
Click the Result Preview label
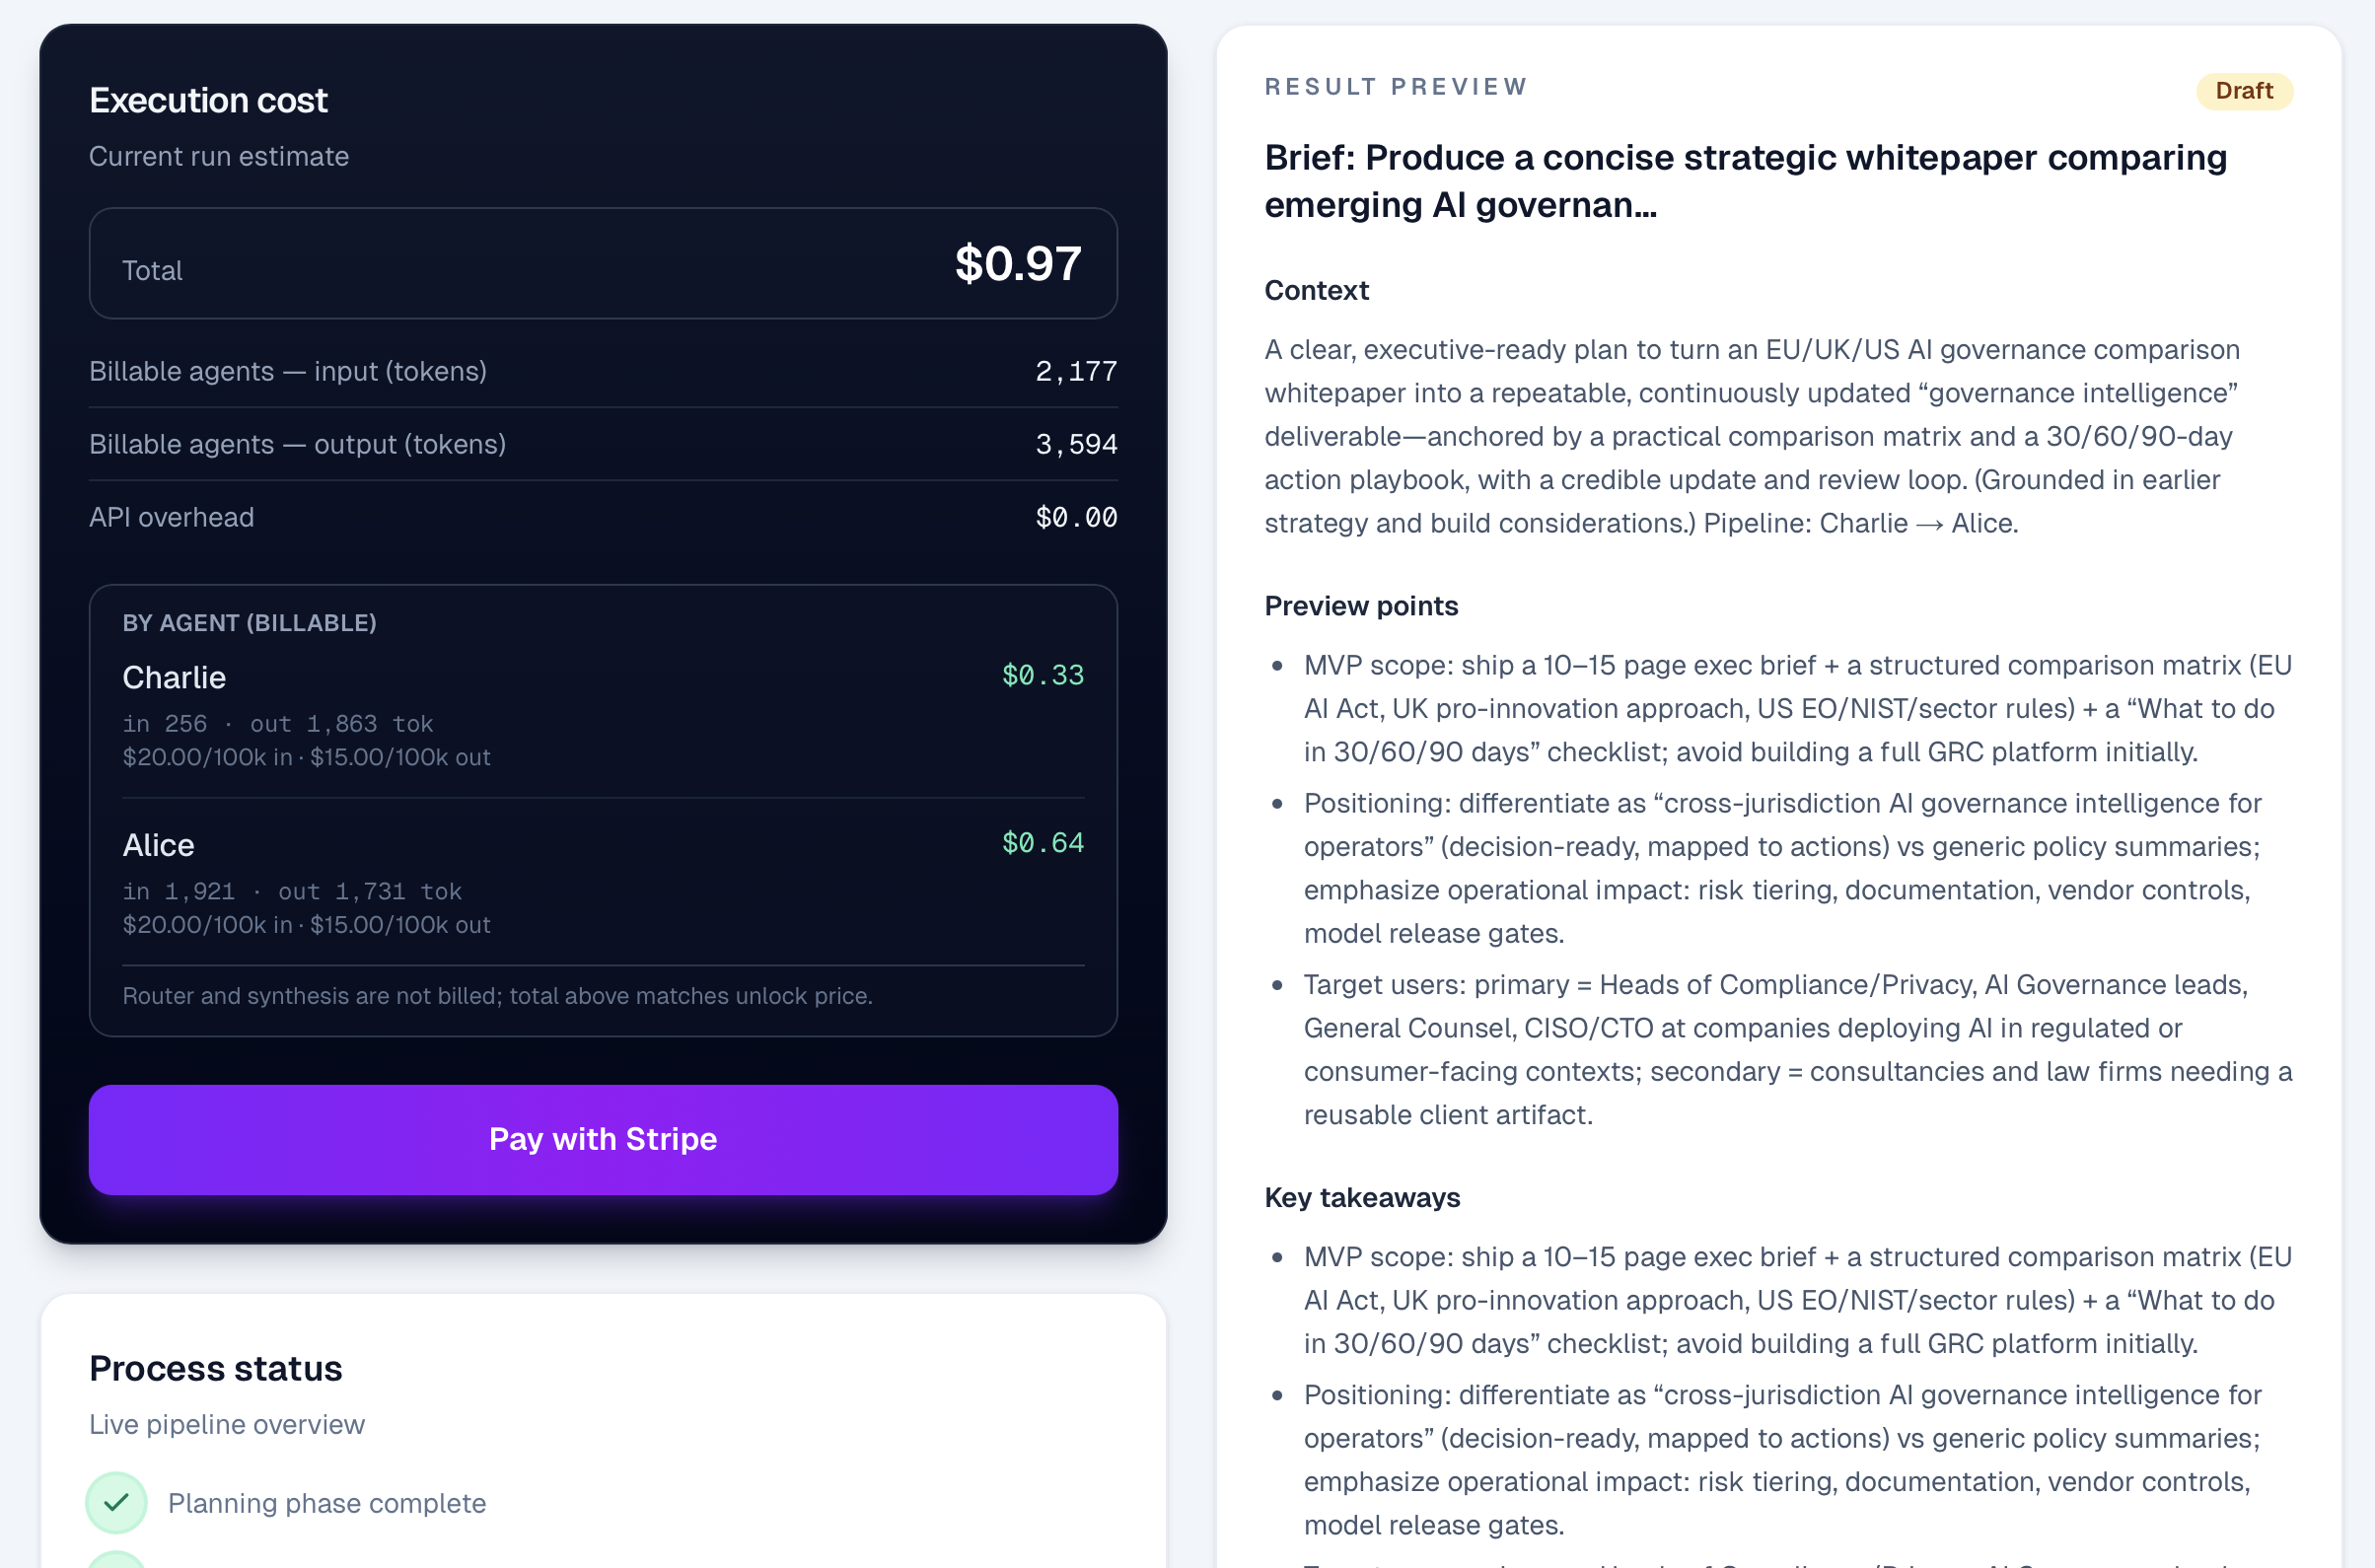click(x=1396, y=87)
